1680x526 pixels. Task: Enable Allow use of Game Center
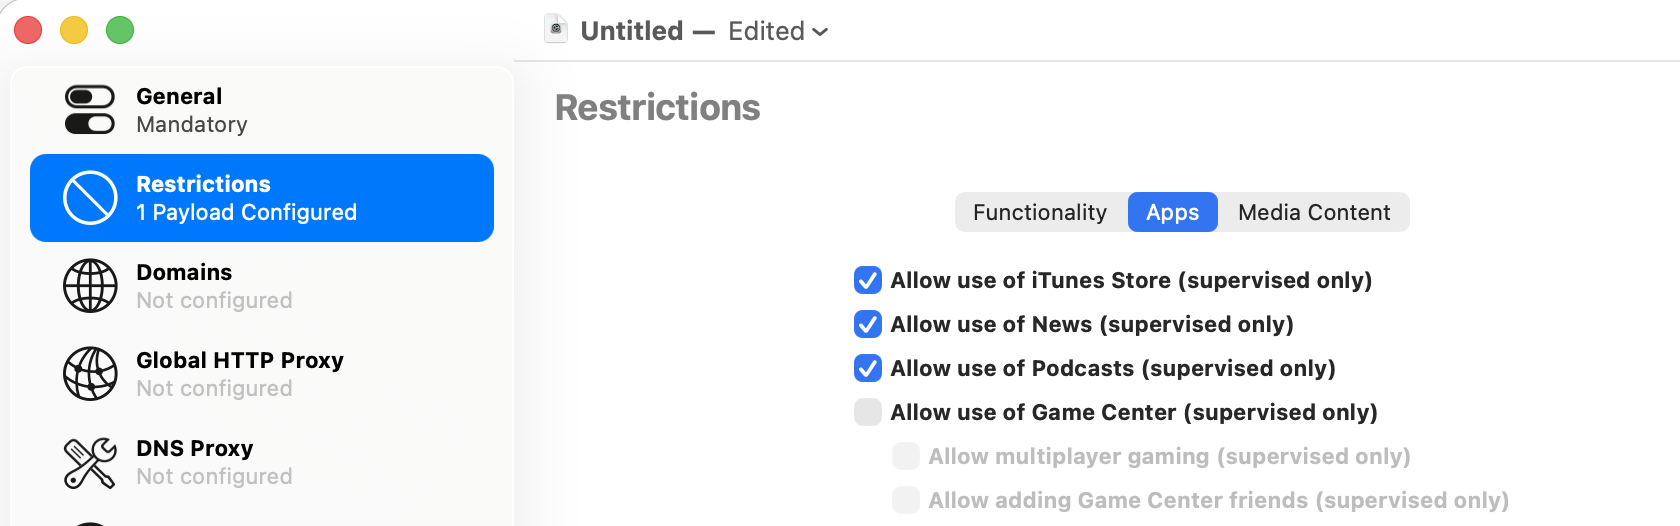[x=868, y=412]
